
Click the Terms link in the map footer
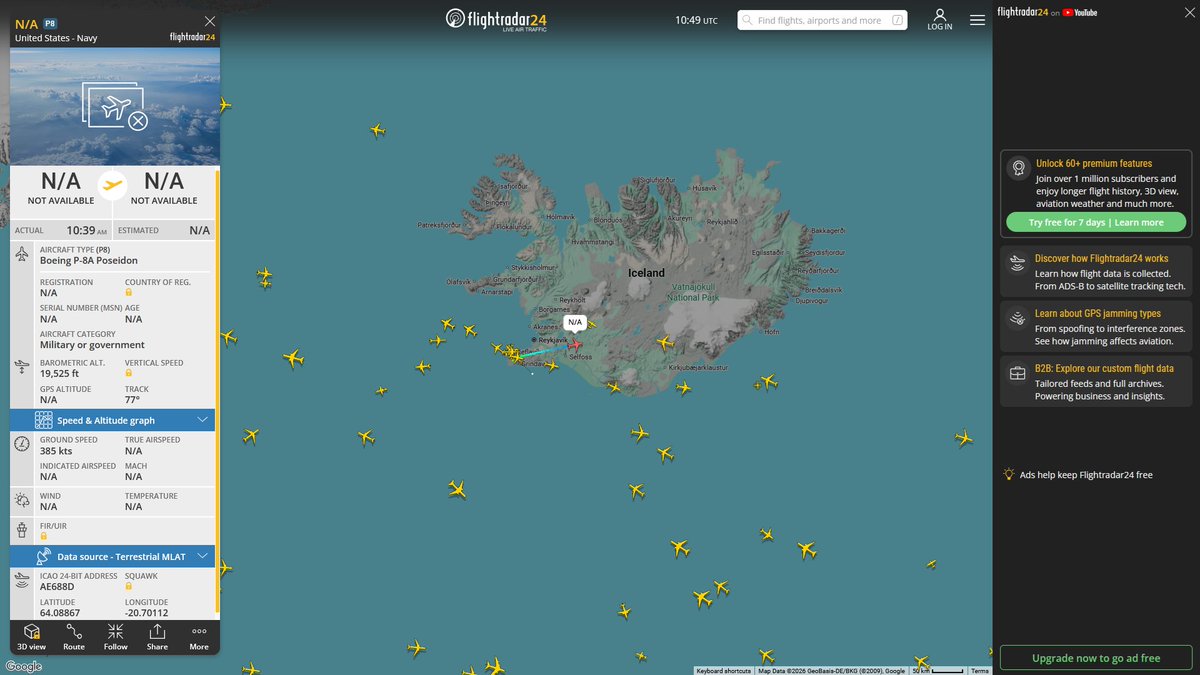[979, 671]
